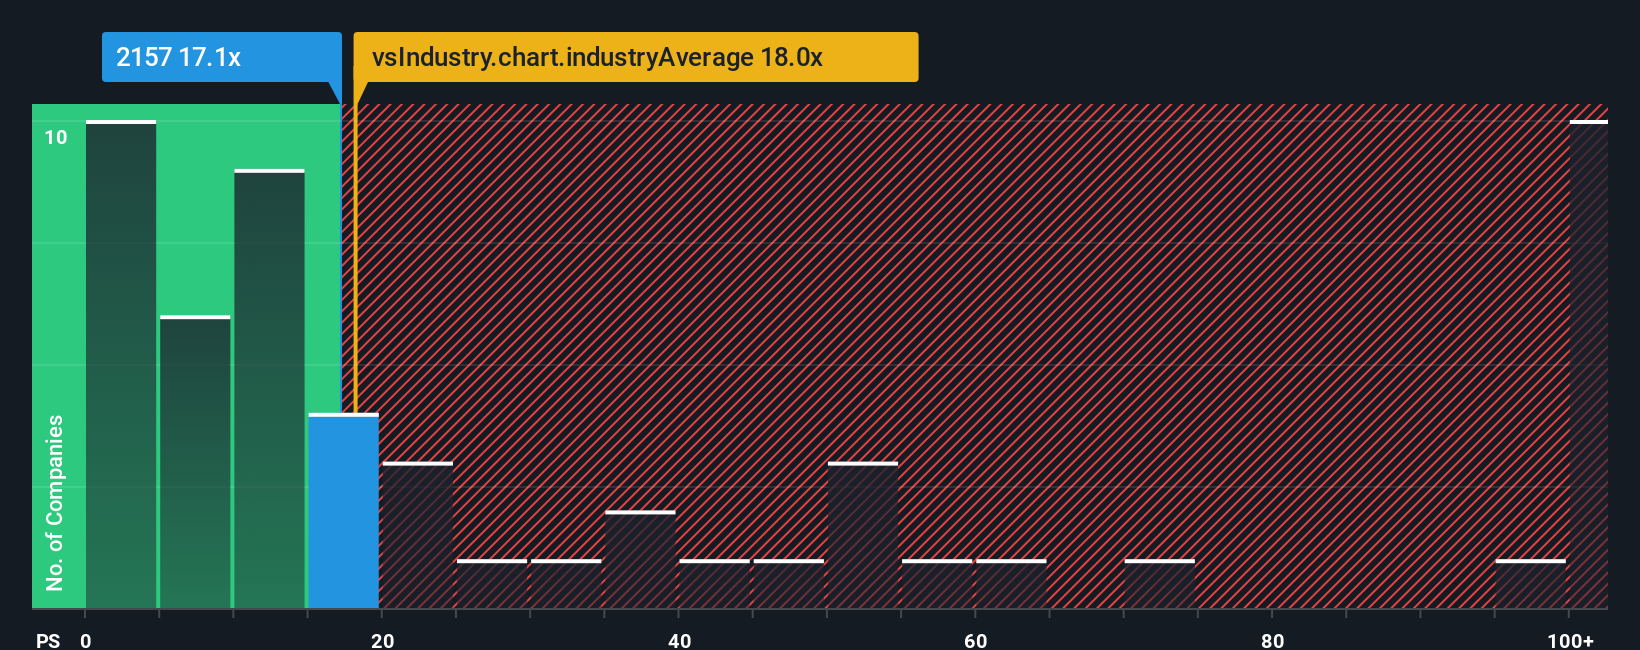Select the small bar at PS 95-100
The image size is (1640, 650).
1531,584
